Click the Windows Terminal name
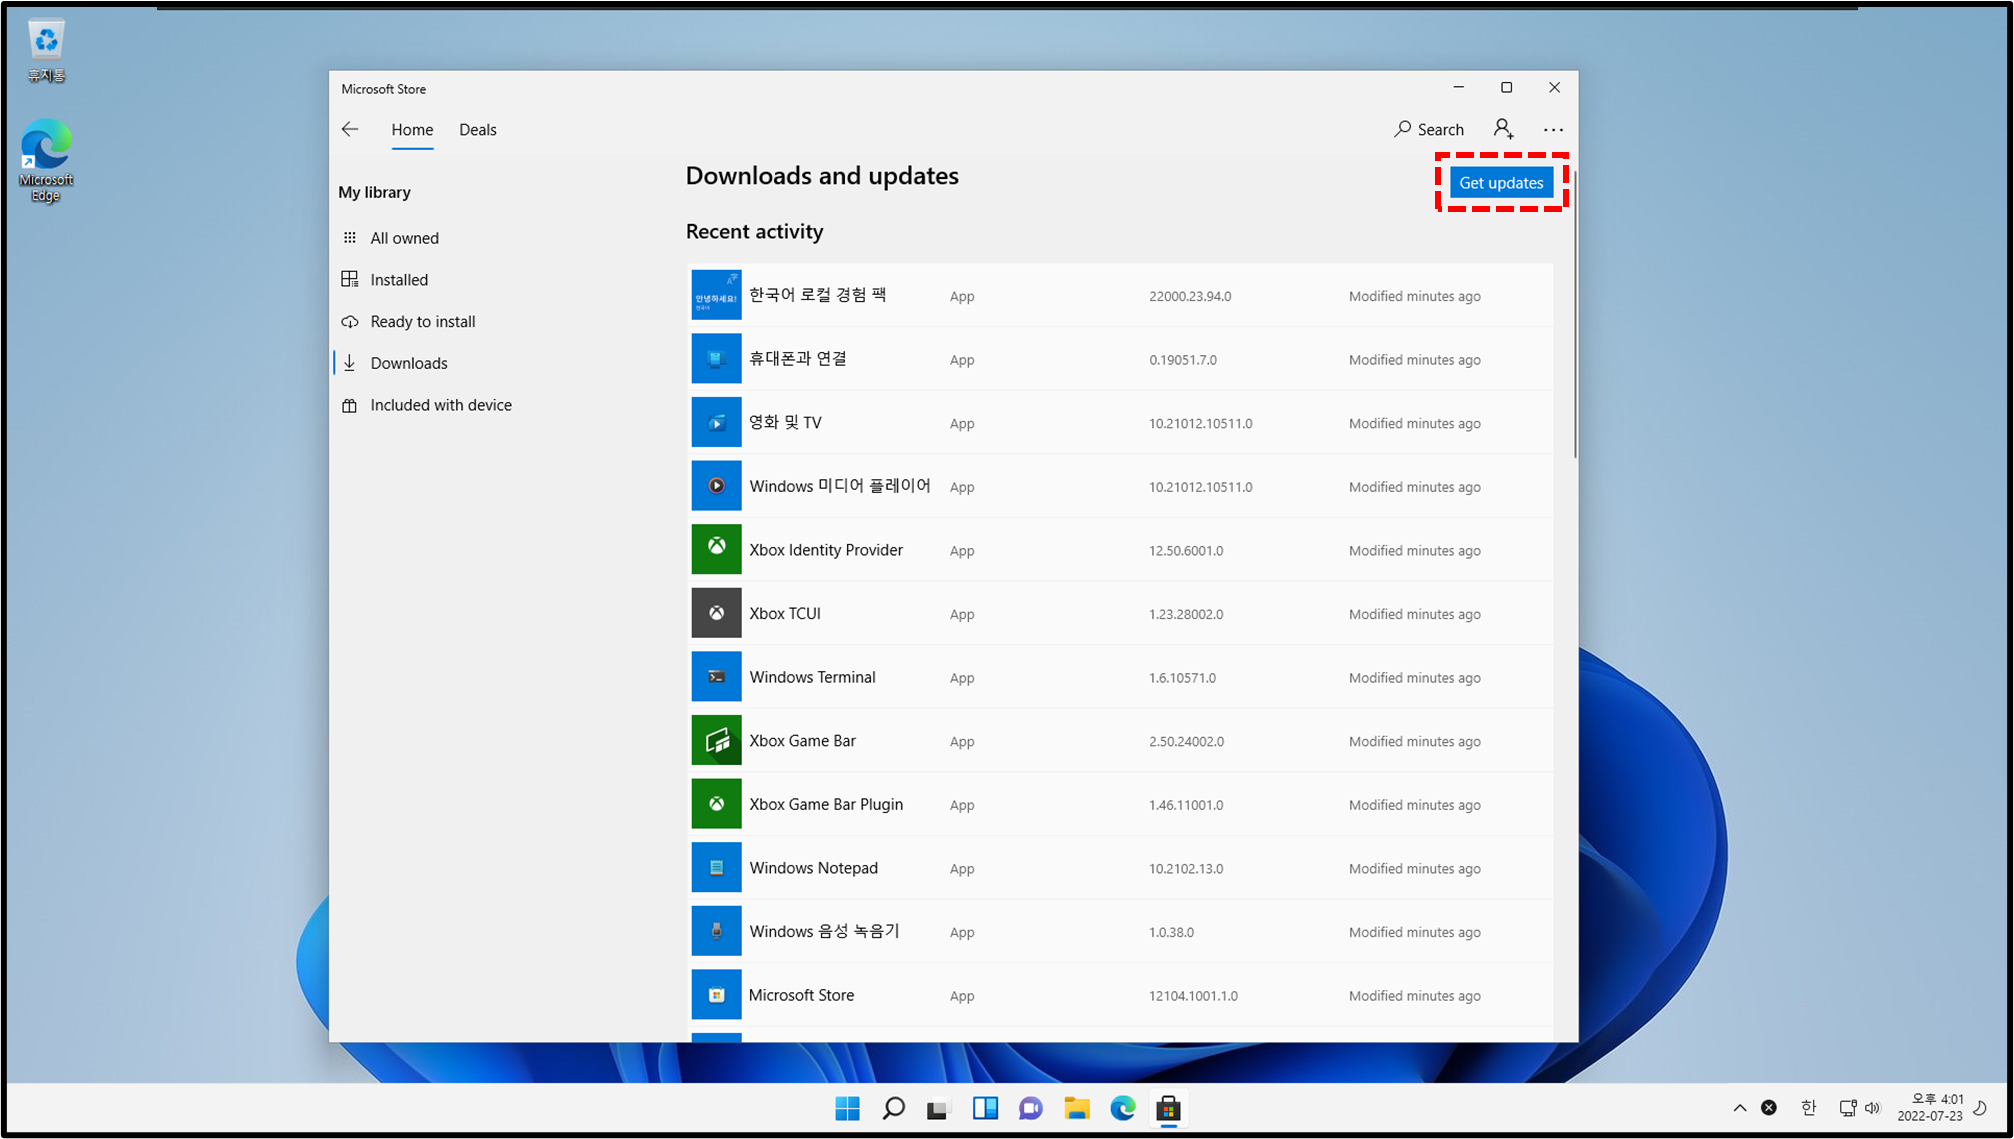 tap(812, 677)
